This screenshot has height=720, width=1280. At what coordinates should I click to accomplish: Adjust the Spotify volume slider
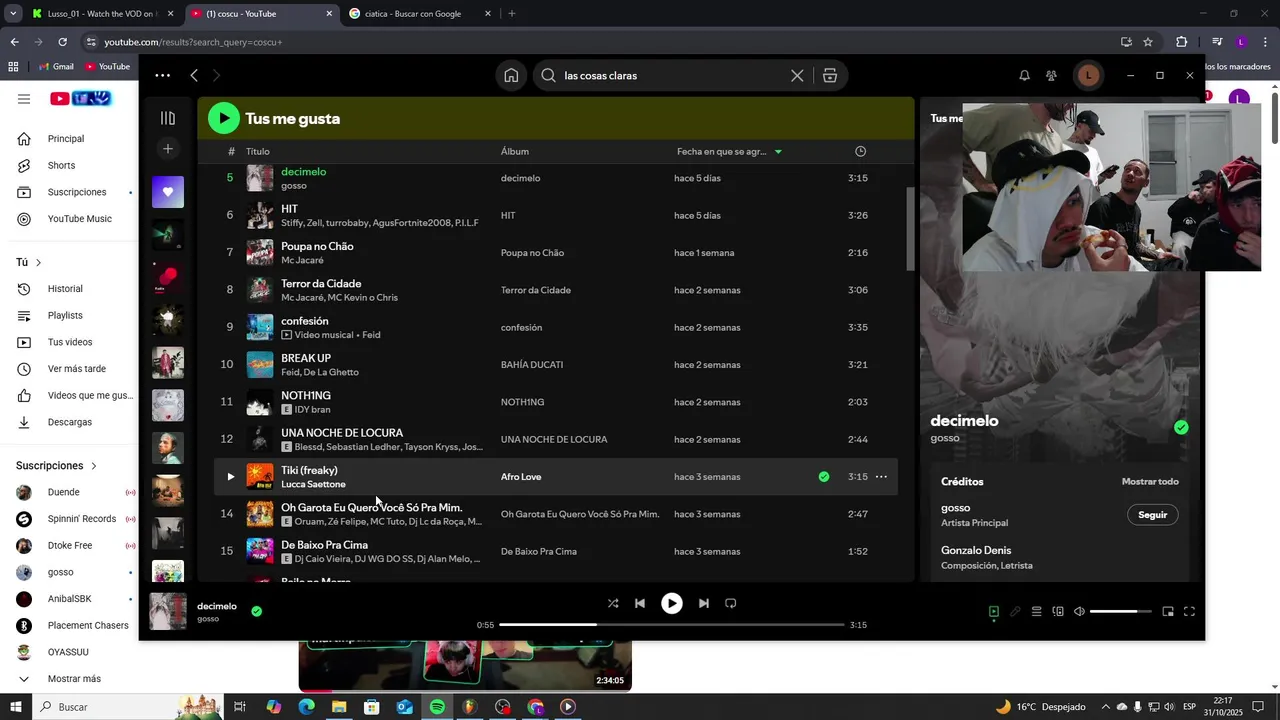point(1119,612)
